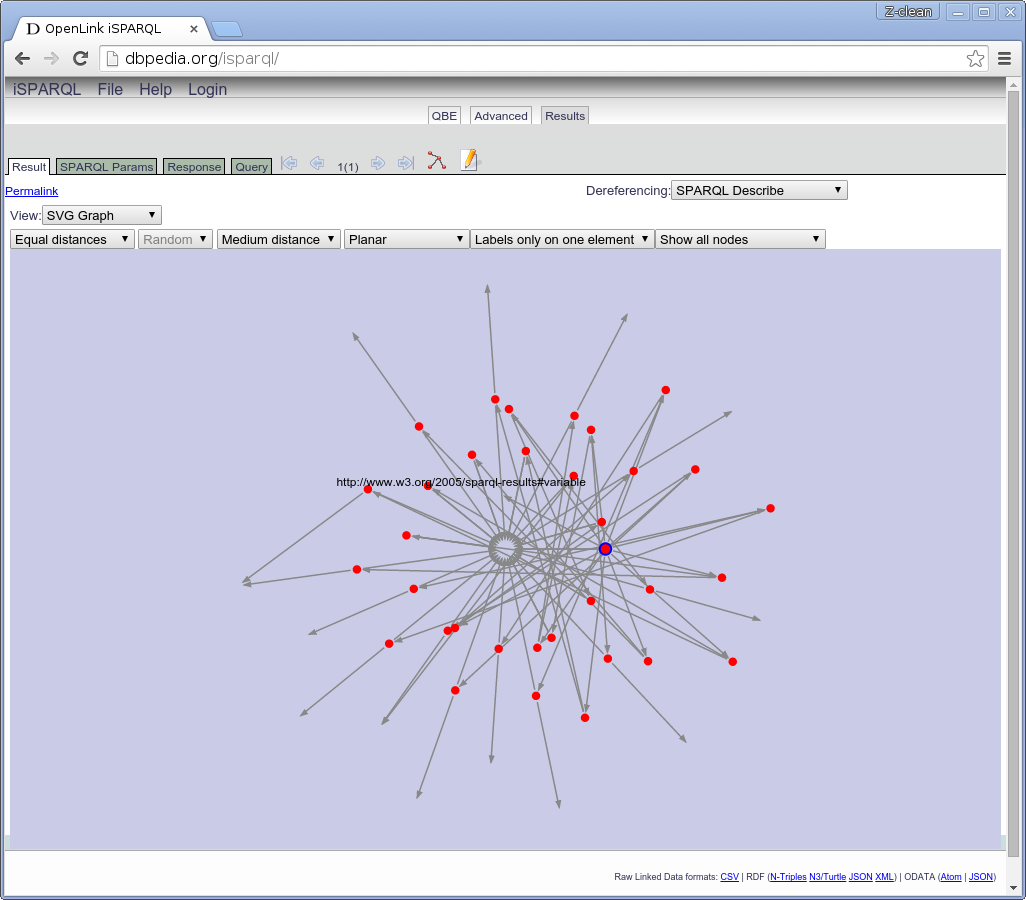This screenshot has height=900, width=1026.
Task: Open the Chrome hamburger menu
Action: coord(1005,58)
